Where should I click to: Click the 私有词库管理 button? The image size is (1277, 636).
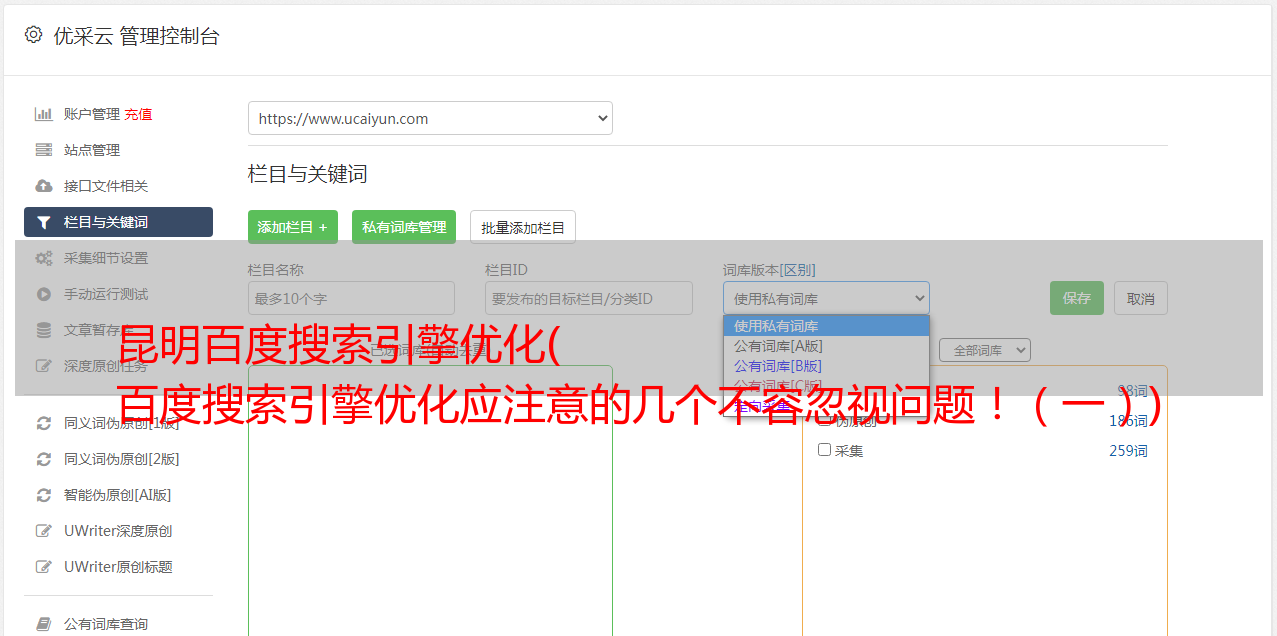pyautogui.click(x=404, y=227)
